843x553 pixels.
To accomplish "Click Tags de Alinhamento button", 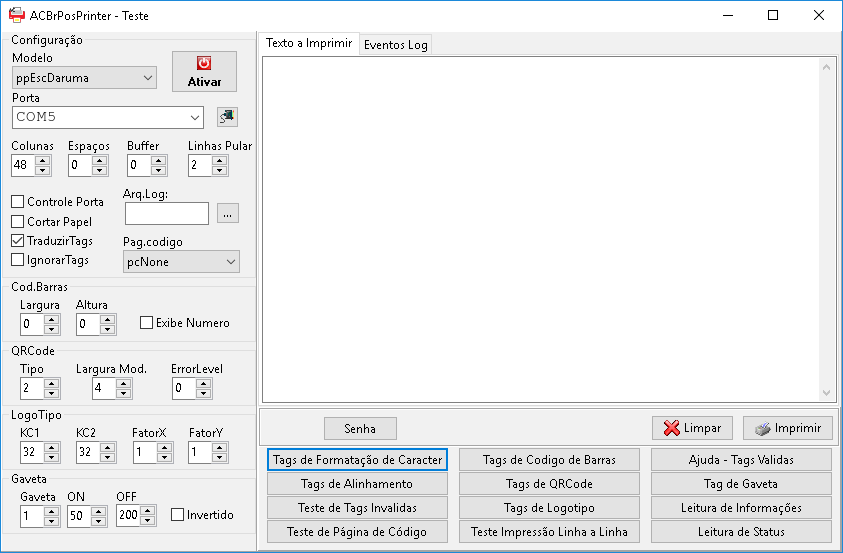I will (x=358, y=484).
